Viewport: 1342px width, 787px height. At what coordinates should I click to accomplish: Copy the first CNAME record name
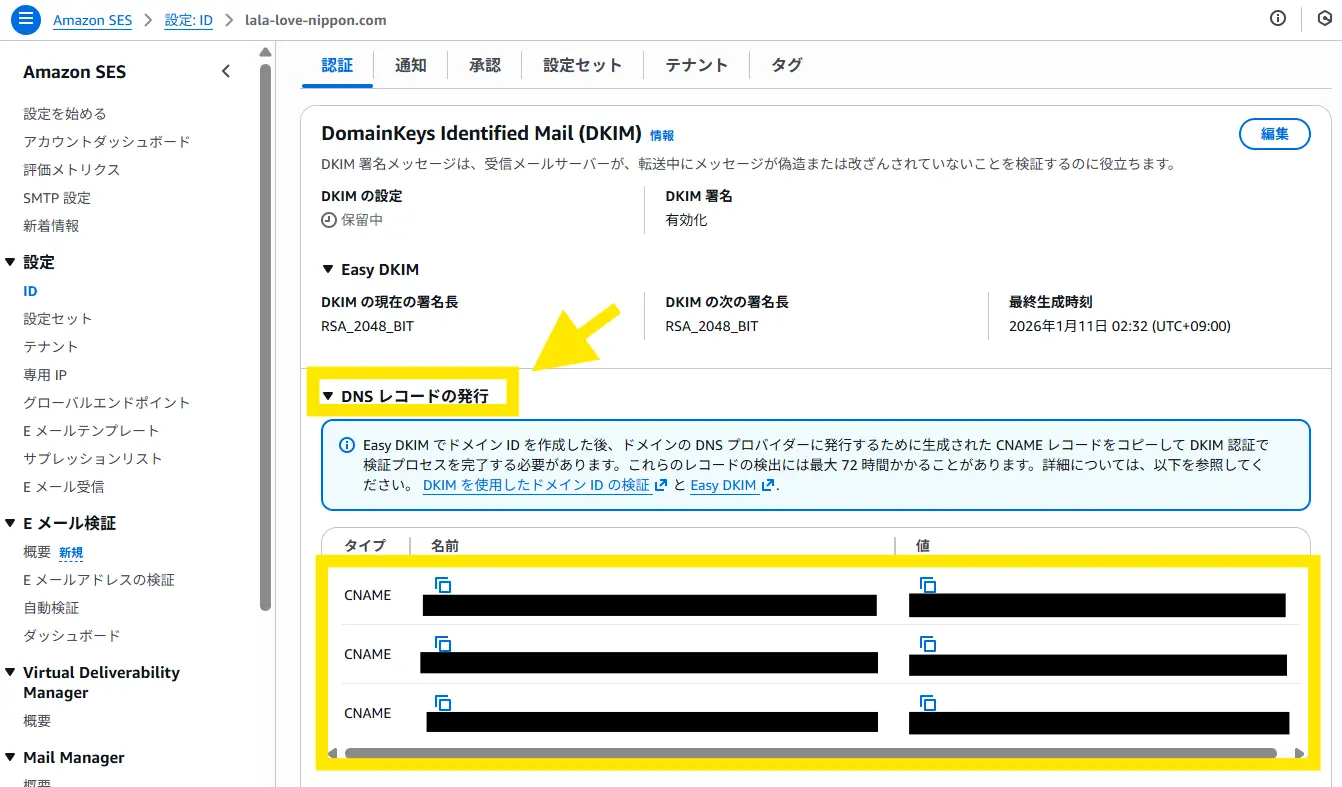(443, 585)
